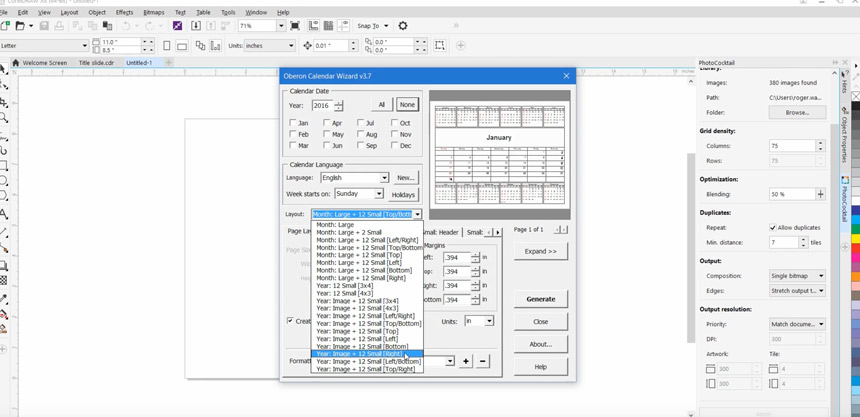Choose 'Year: Image + 12 Small [Right]' layout
860x417 pixels.
click(x=367, y=354)
